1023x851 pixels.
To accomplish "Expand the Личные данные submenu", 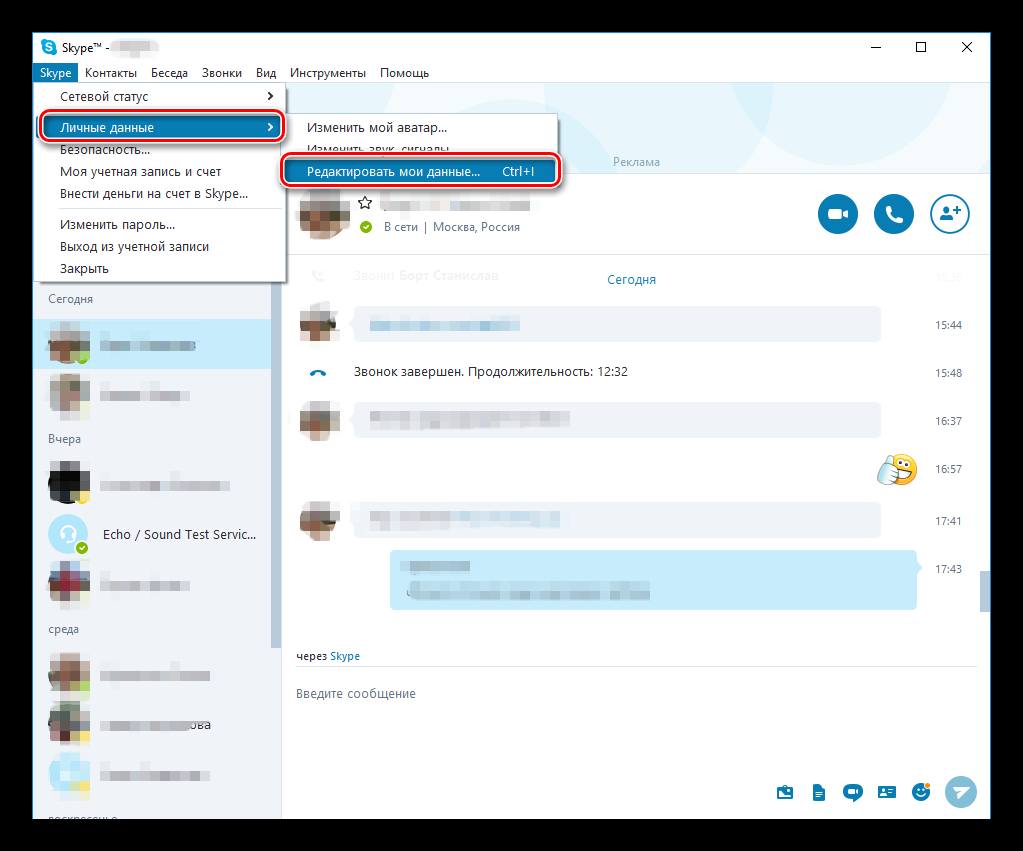I will [160, 127].
